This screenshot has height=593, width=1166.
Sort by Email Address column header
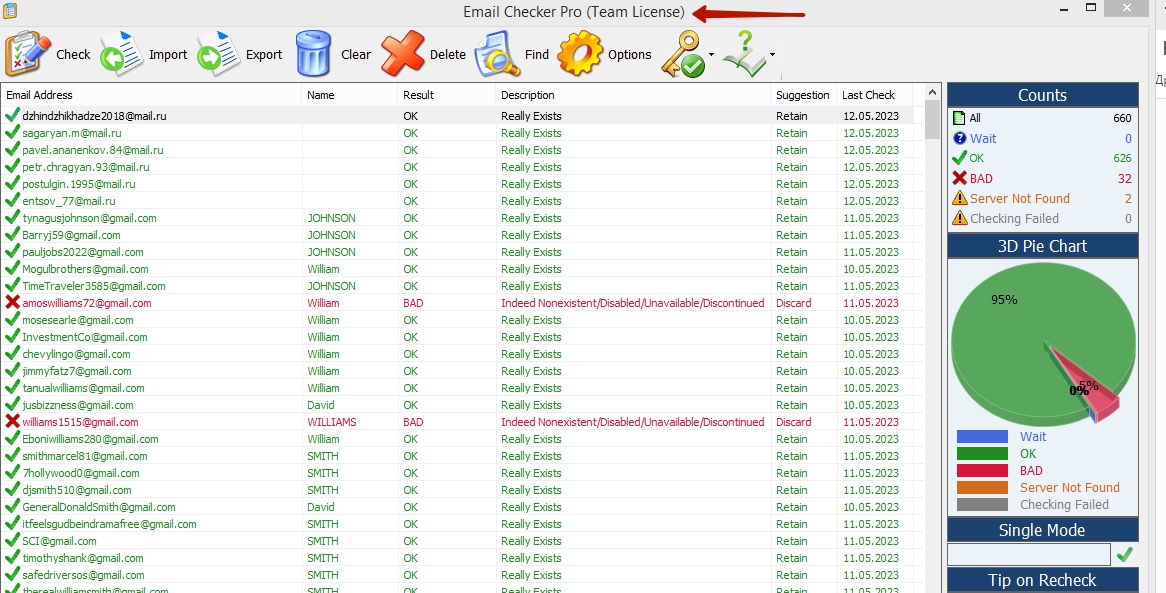pos(40,95)
